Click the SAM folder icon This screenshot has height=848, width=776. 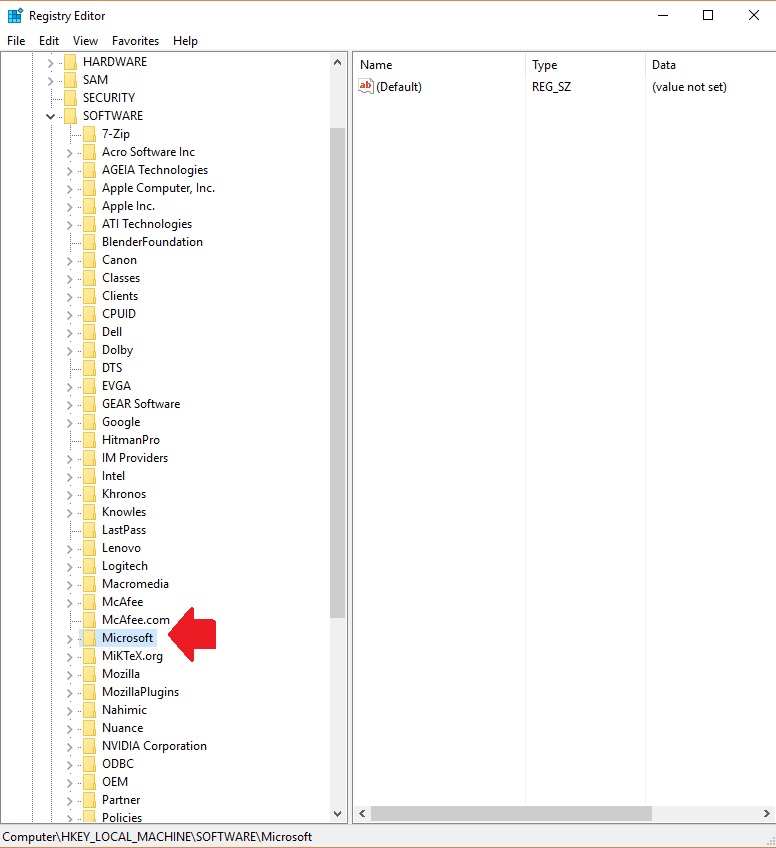pos(70,80)
